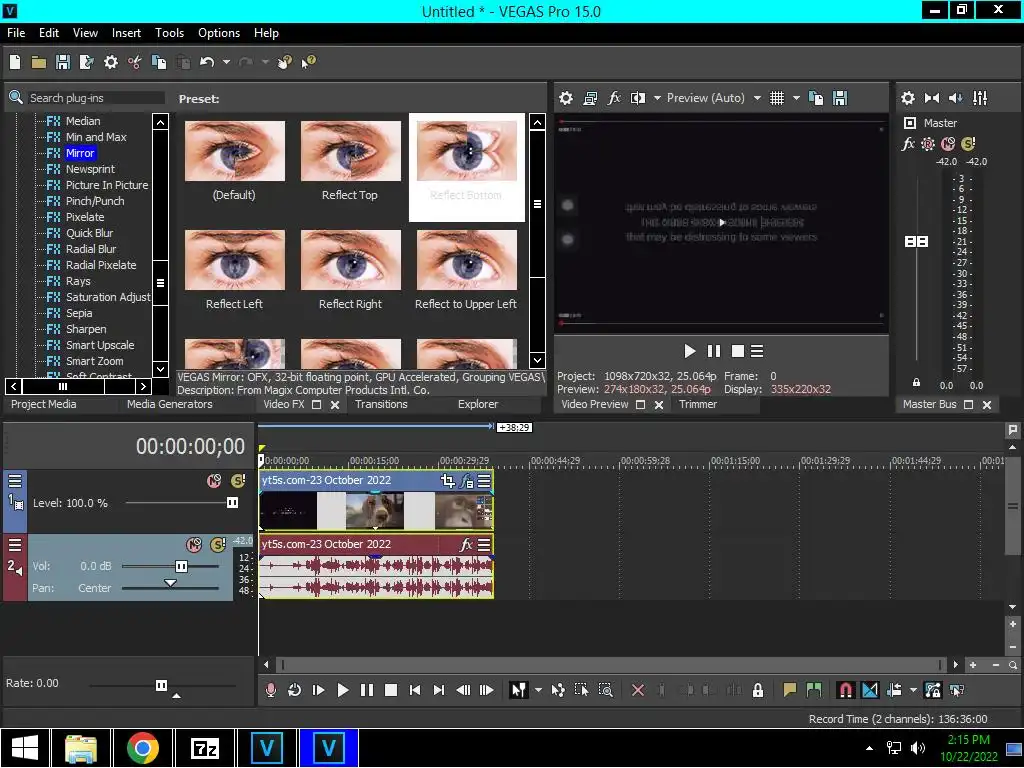The height and width of the screenshot is (768, 1024).
Task: Click the New project icon
Action: 15,62
